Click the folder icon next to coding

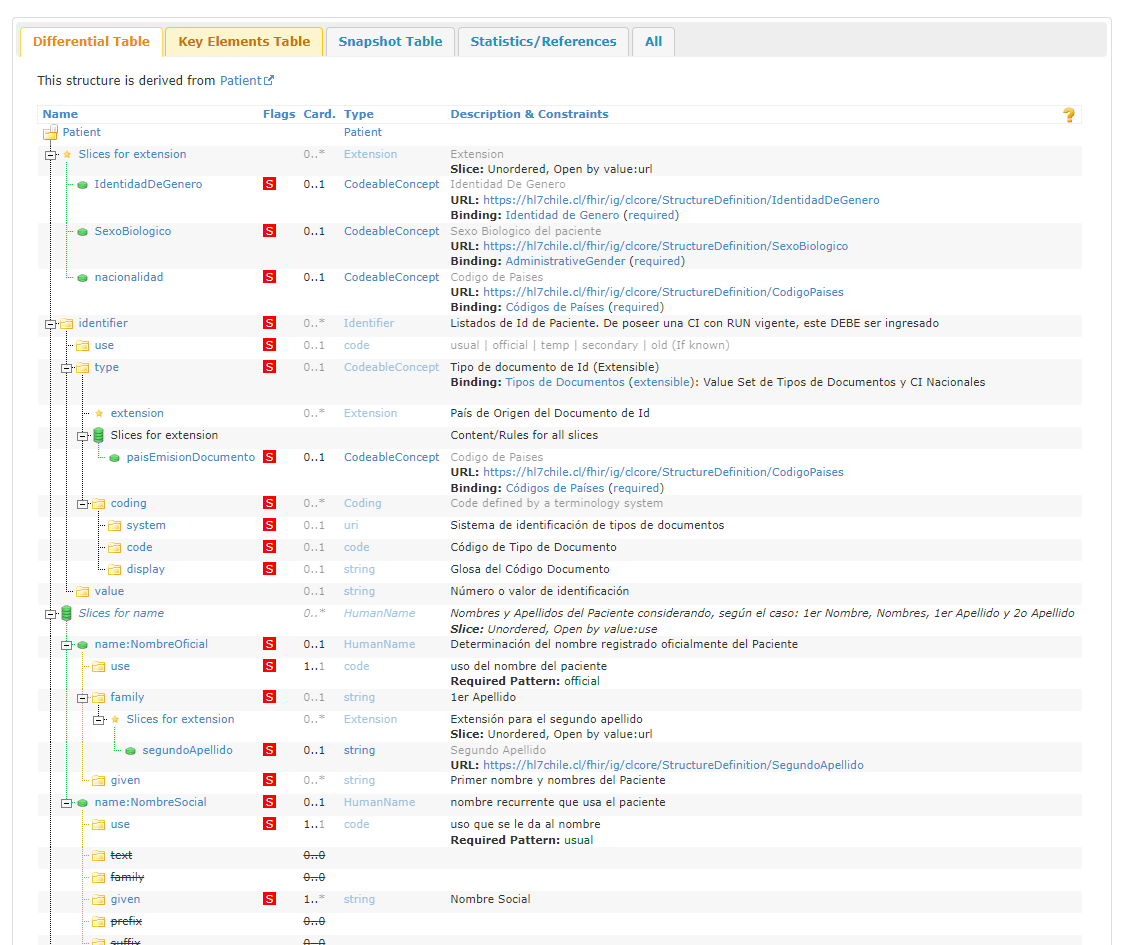pos(99,504)
